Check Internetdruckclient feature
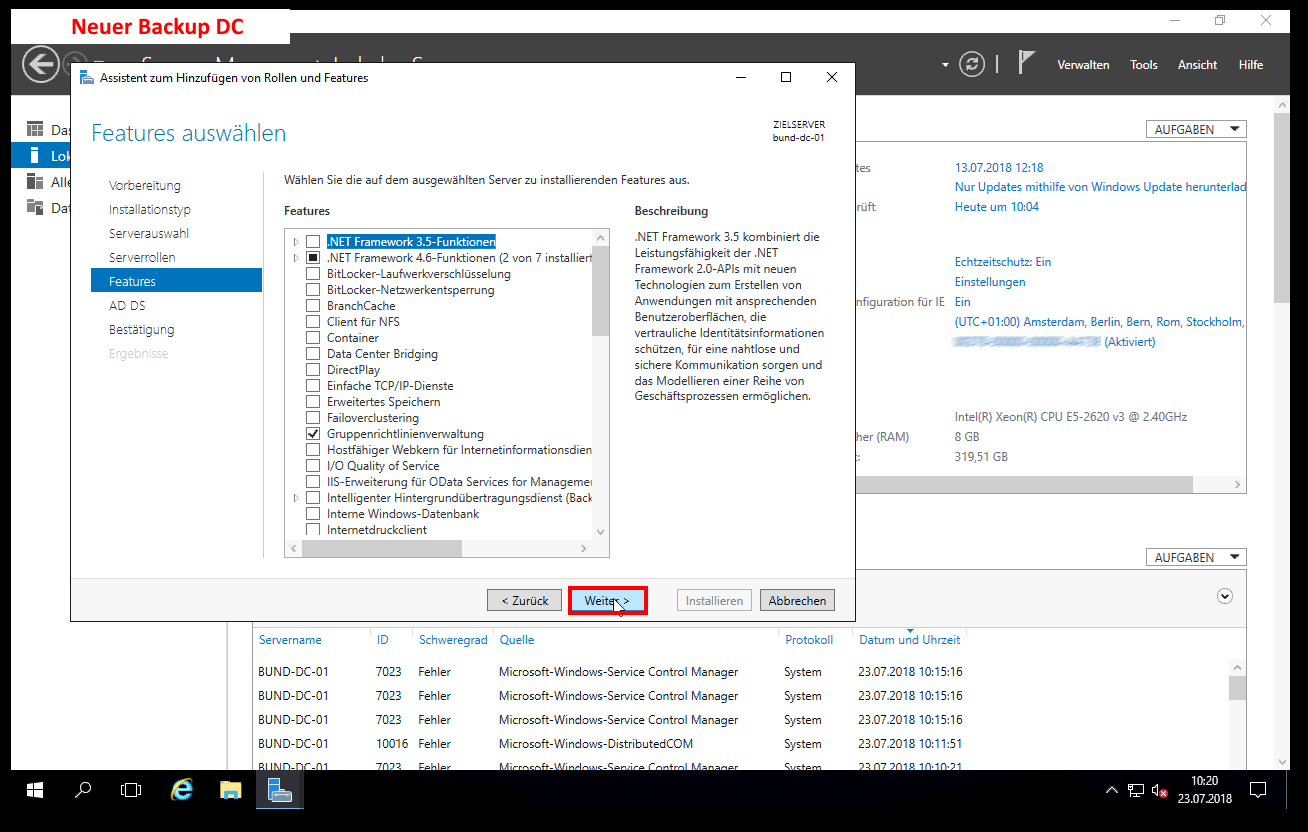Image resolution: width=1308 pixels, height=832 pixels. coord(313,530)
